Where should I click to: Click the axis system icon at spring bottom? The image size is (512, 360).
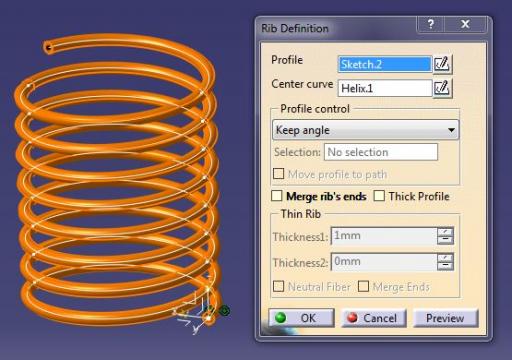192,313
